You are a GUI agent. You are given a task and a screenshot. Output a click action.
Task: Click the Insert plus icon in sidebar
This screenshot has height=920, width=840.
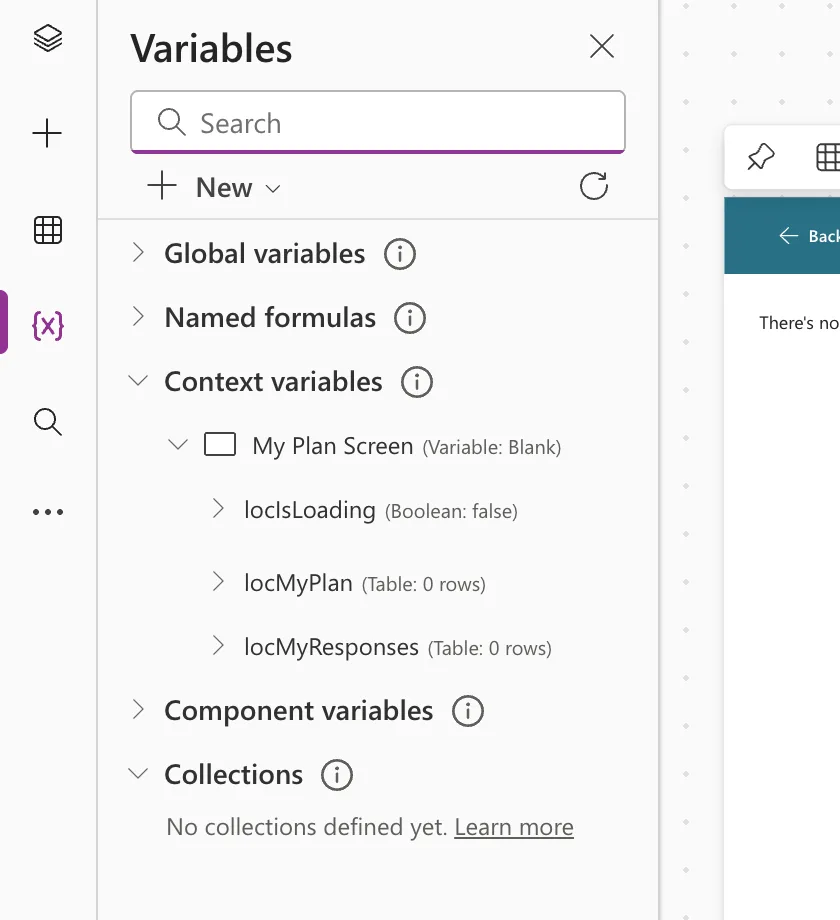click(x=48, y=133)
